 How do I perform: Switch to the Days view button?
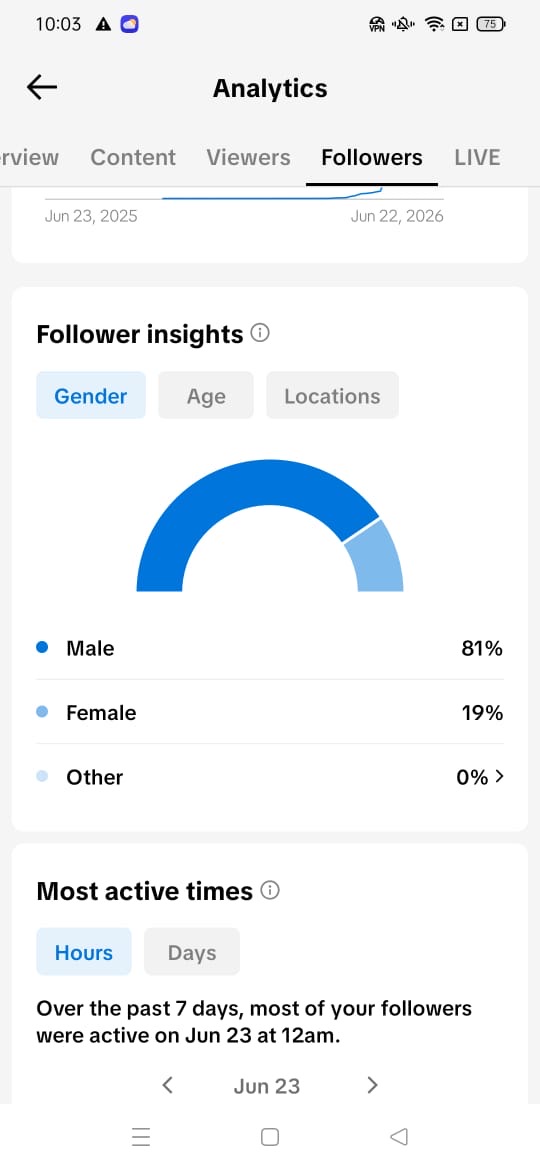tap(192, 952)
